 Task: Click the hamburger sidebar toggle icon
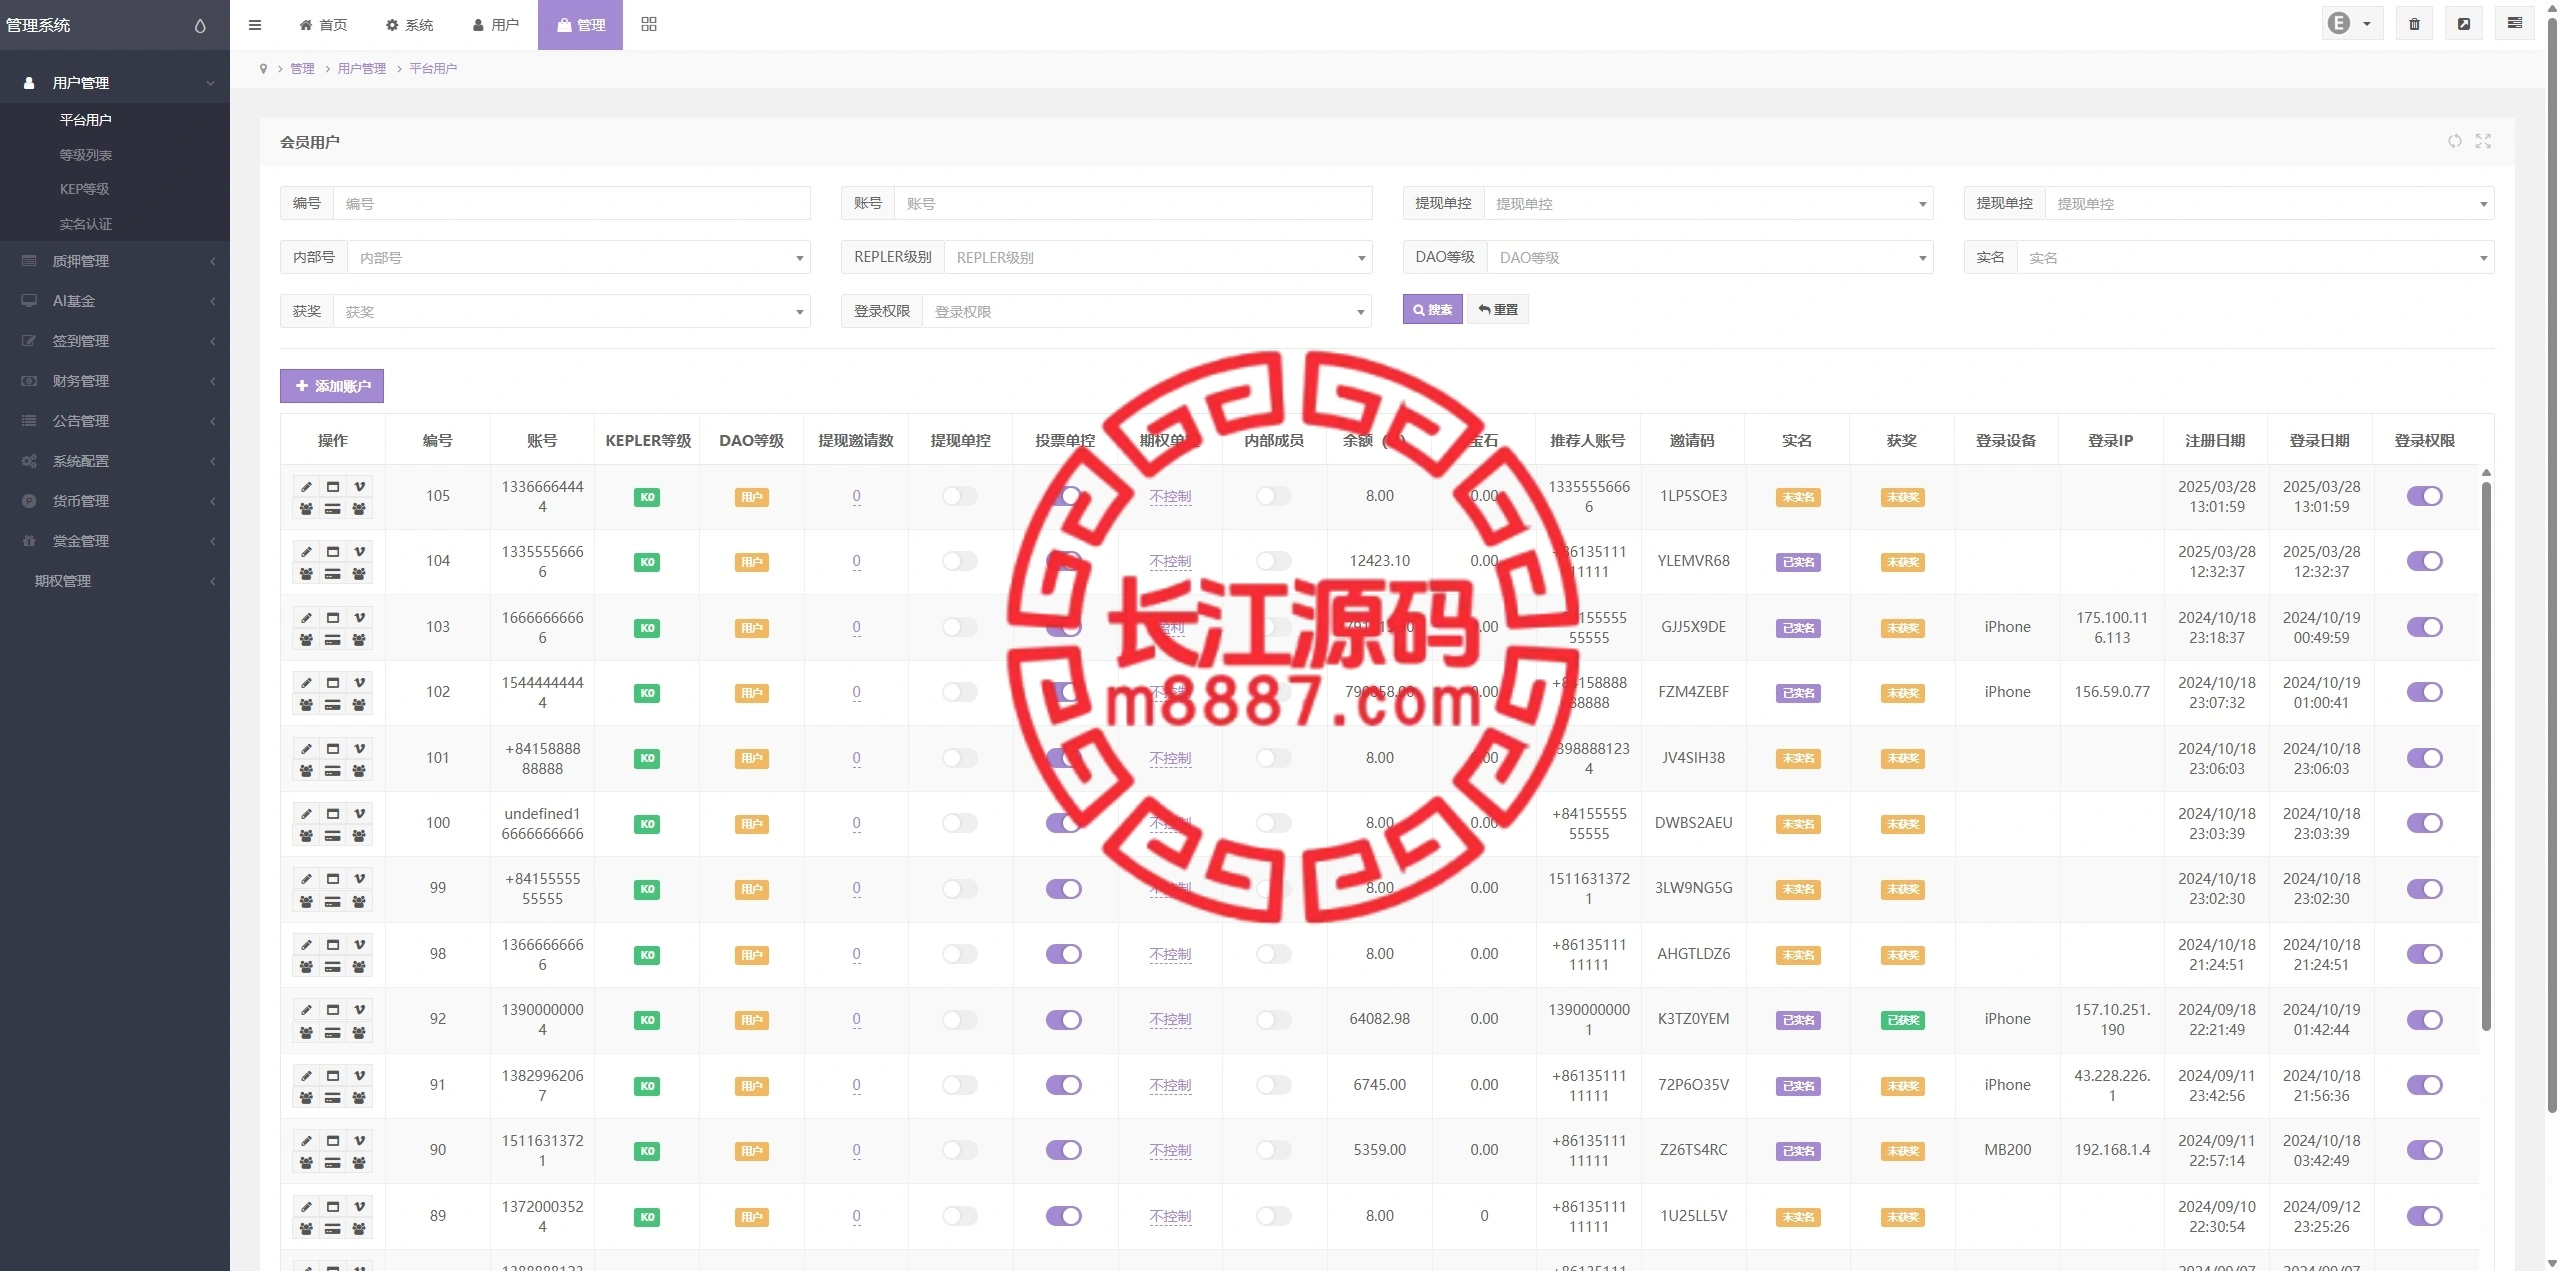click(x=255, y=25)
